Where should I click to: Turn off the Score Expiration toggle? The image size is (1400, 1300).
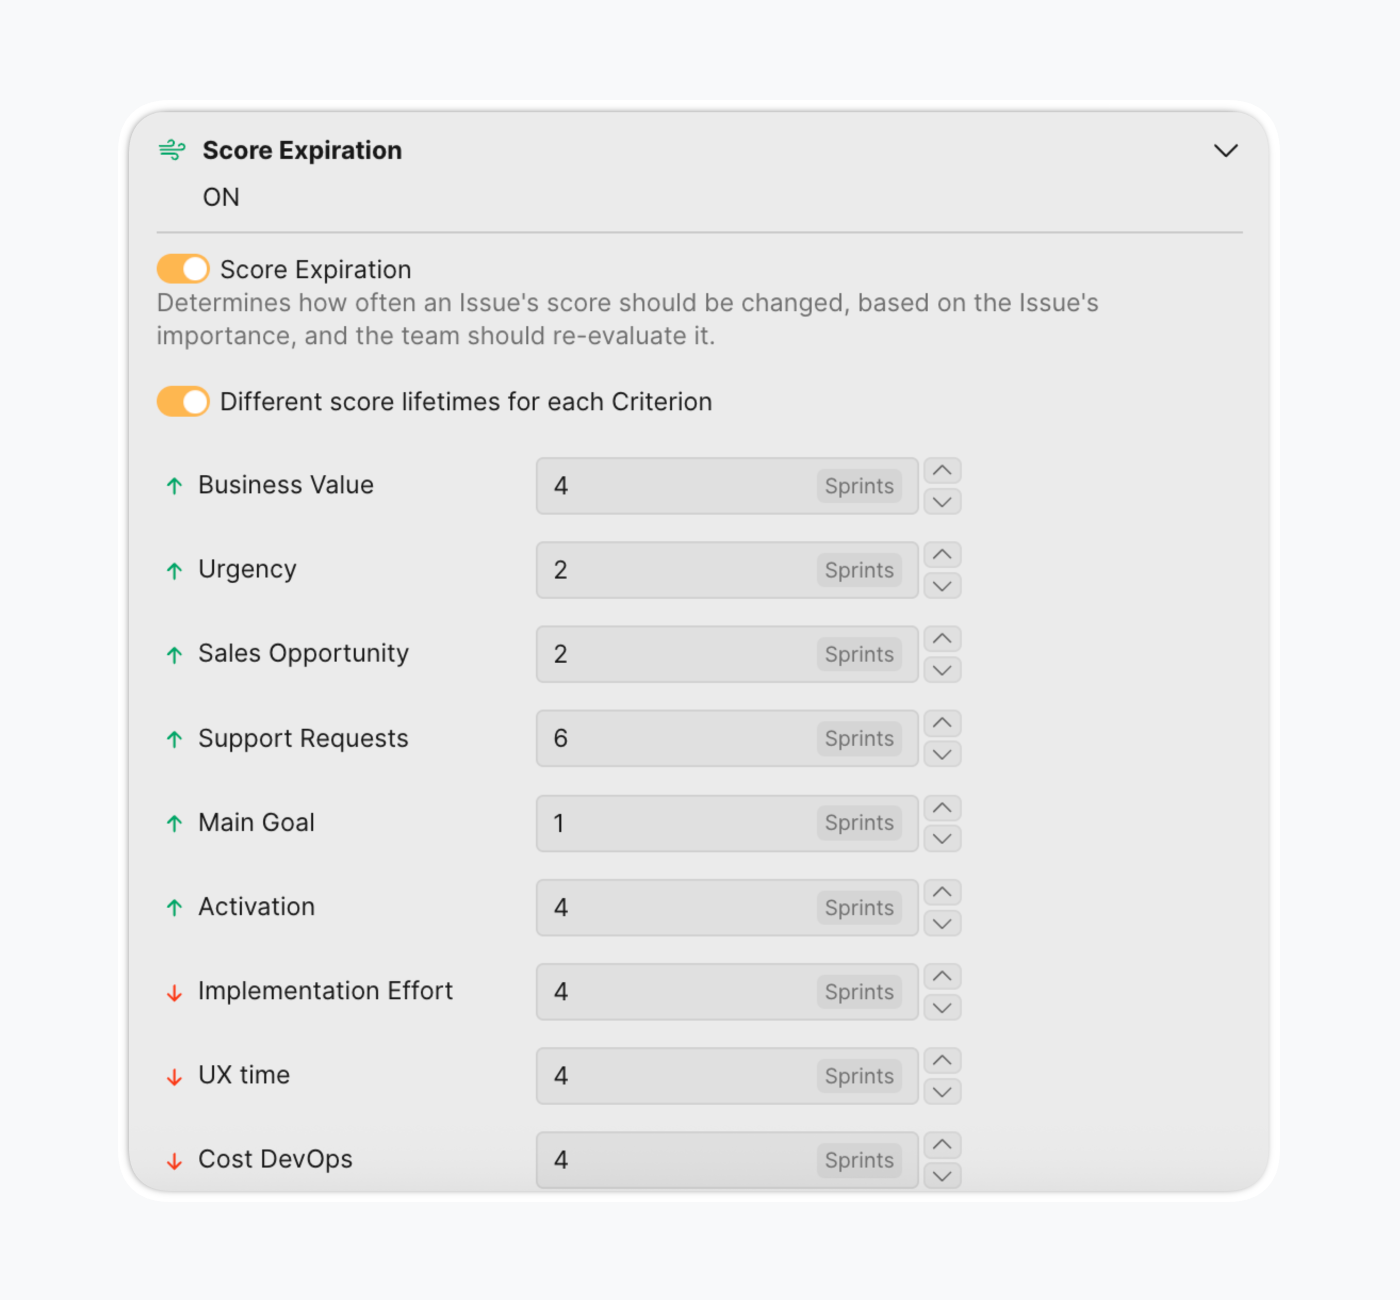tap(183, 269)
